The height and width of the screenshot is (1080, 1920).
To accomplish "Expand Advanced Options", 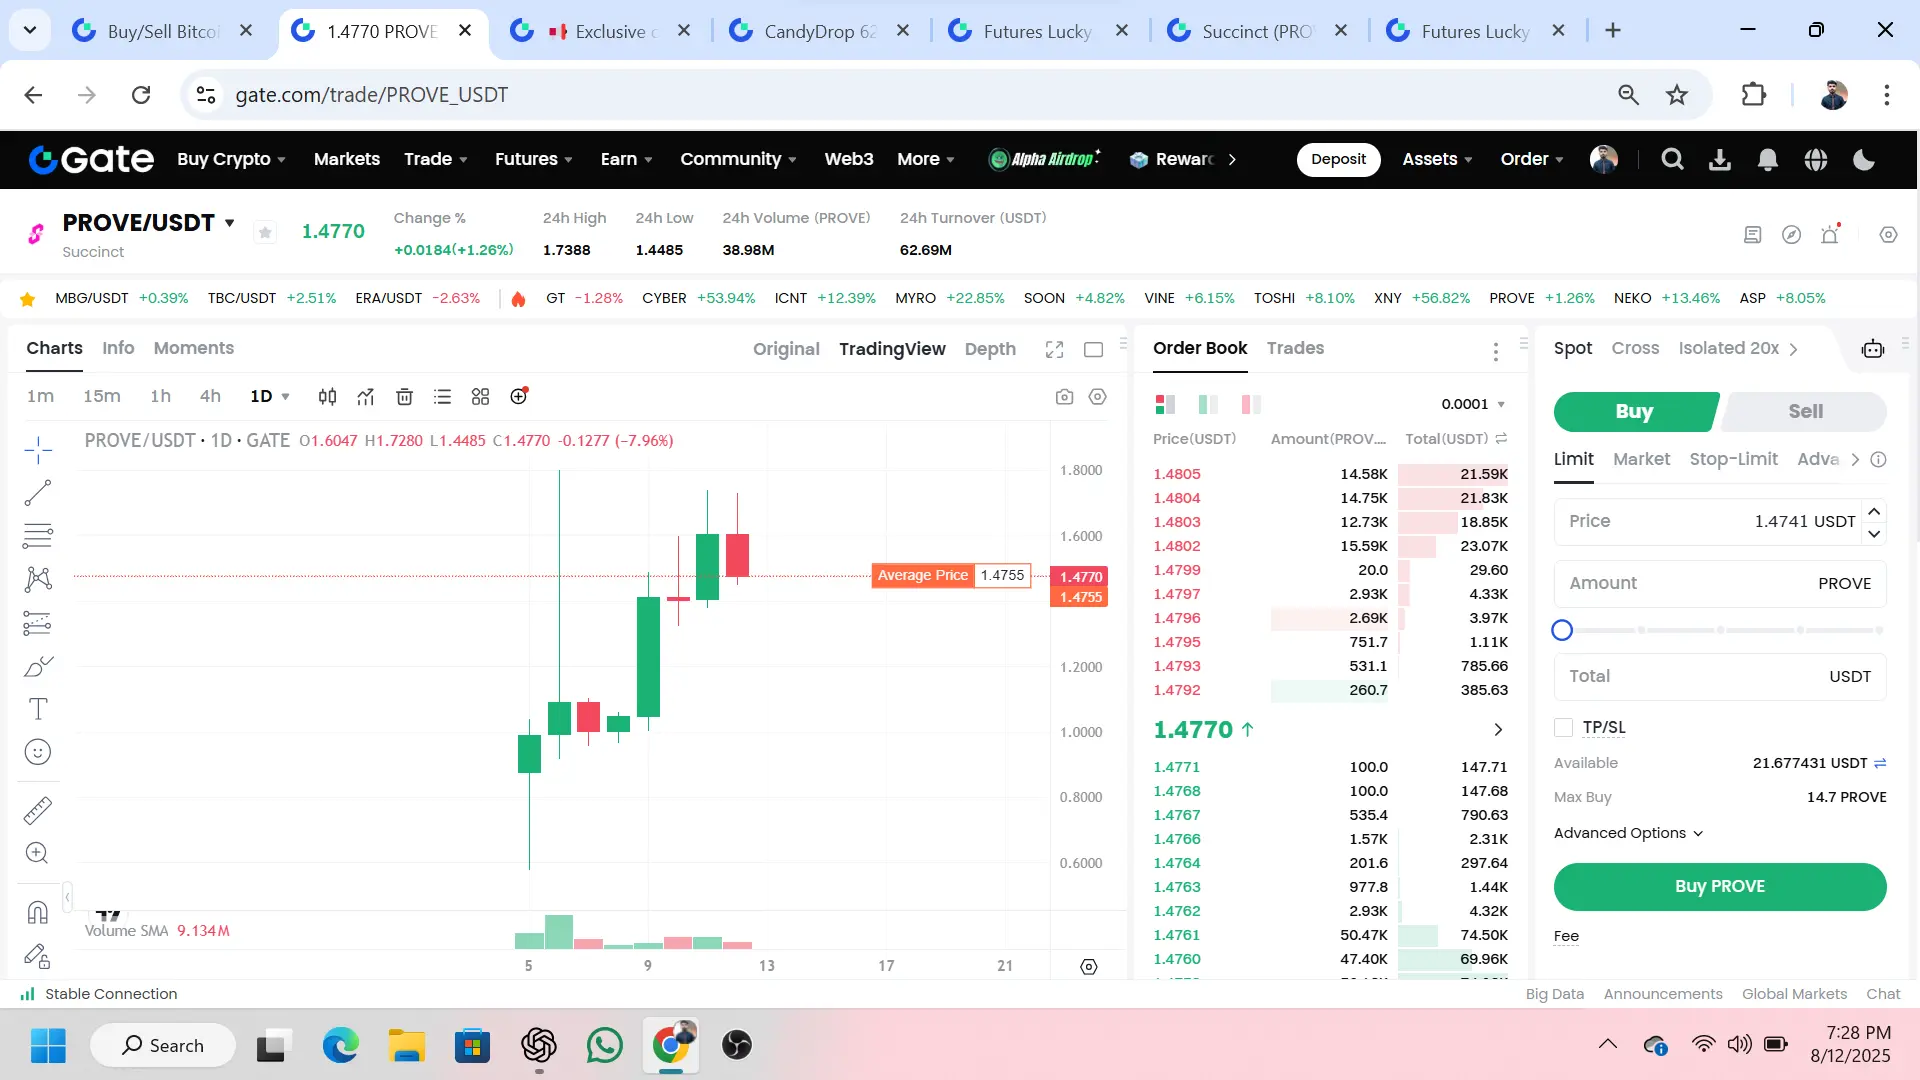I will click(1628, 833).
